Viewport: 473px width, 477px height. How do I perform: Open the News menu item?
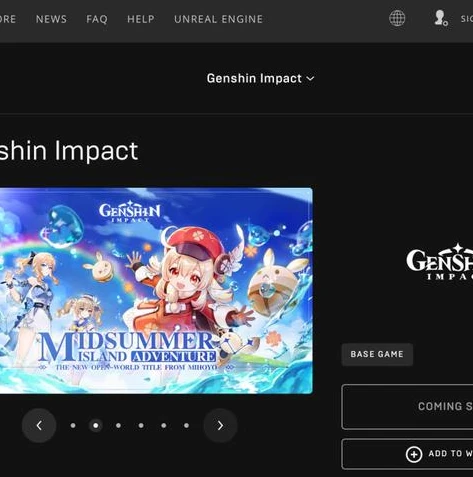coord(51,19)
